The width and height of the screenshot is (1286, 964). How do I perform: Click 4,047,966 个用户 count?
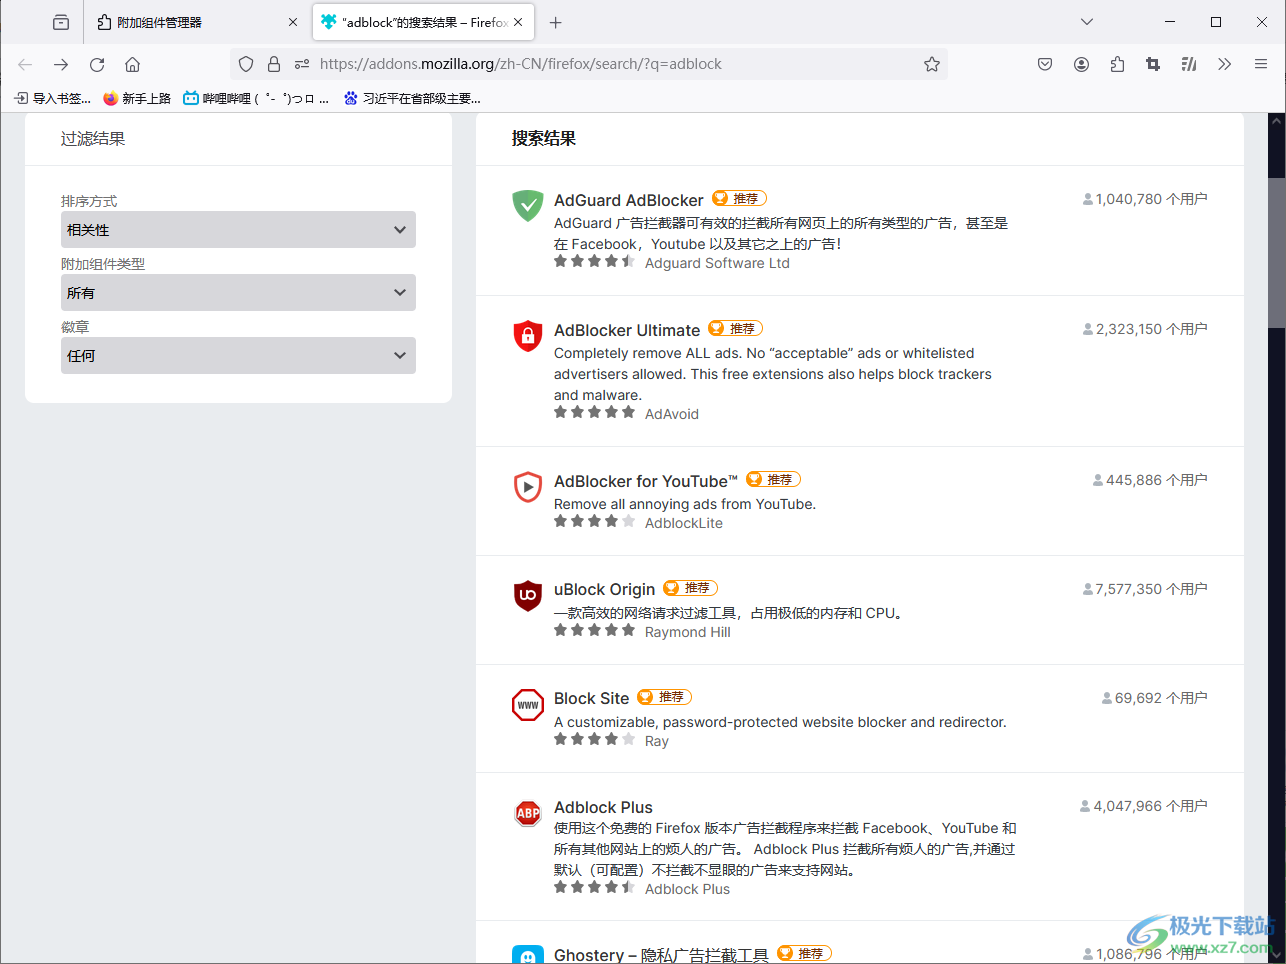(1143, 806)
